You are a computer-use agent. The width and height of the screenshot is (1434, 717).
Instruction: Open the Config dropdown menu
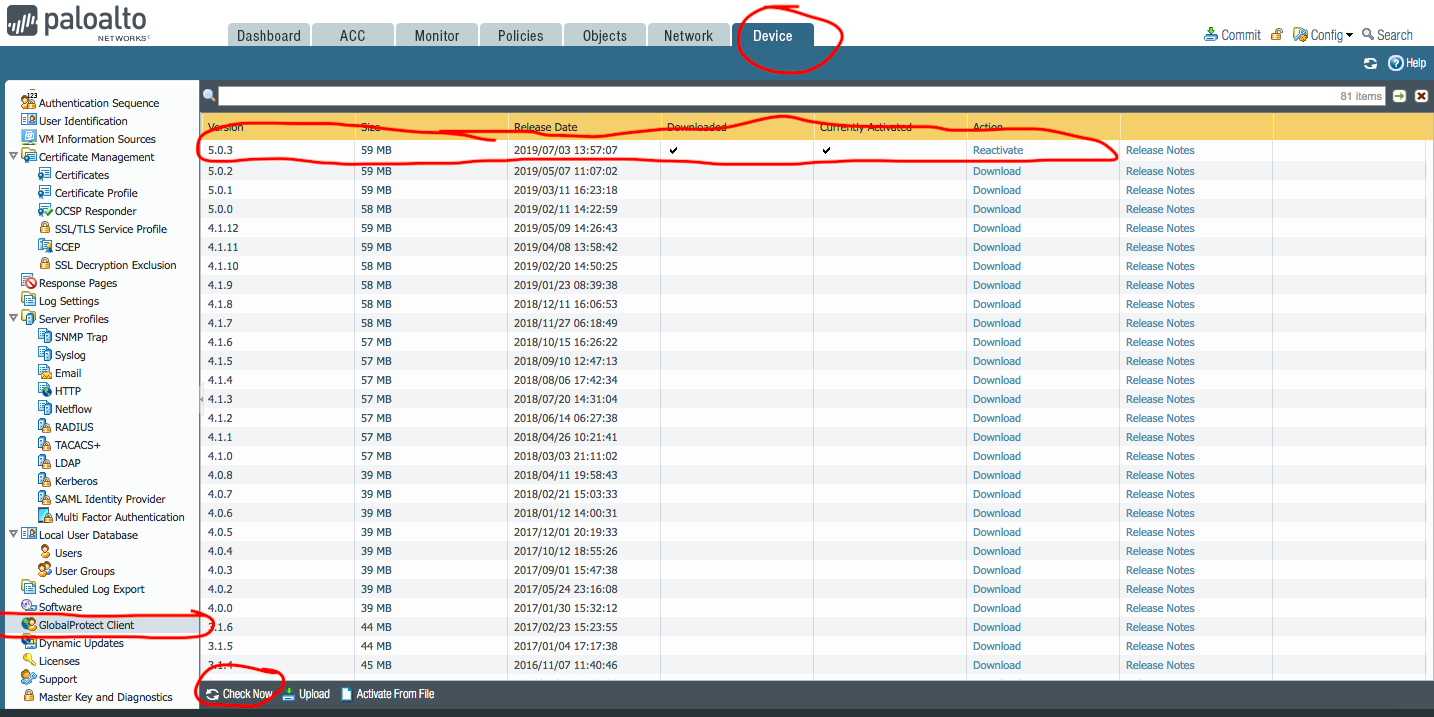pyautogui.click(x=1326, y=35)
